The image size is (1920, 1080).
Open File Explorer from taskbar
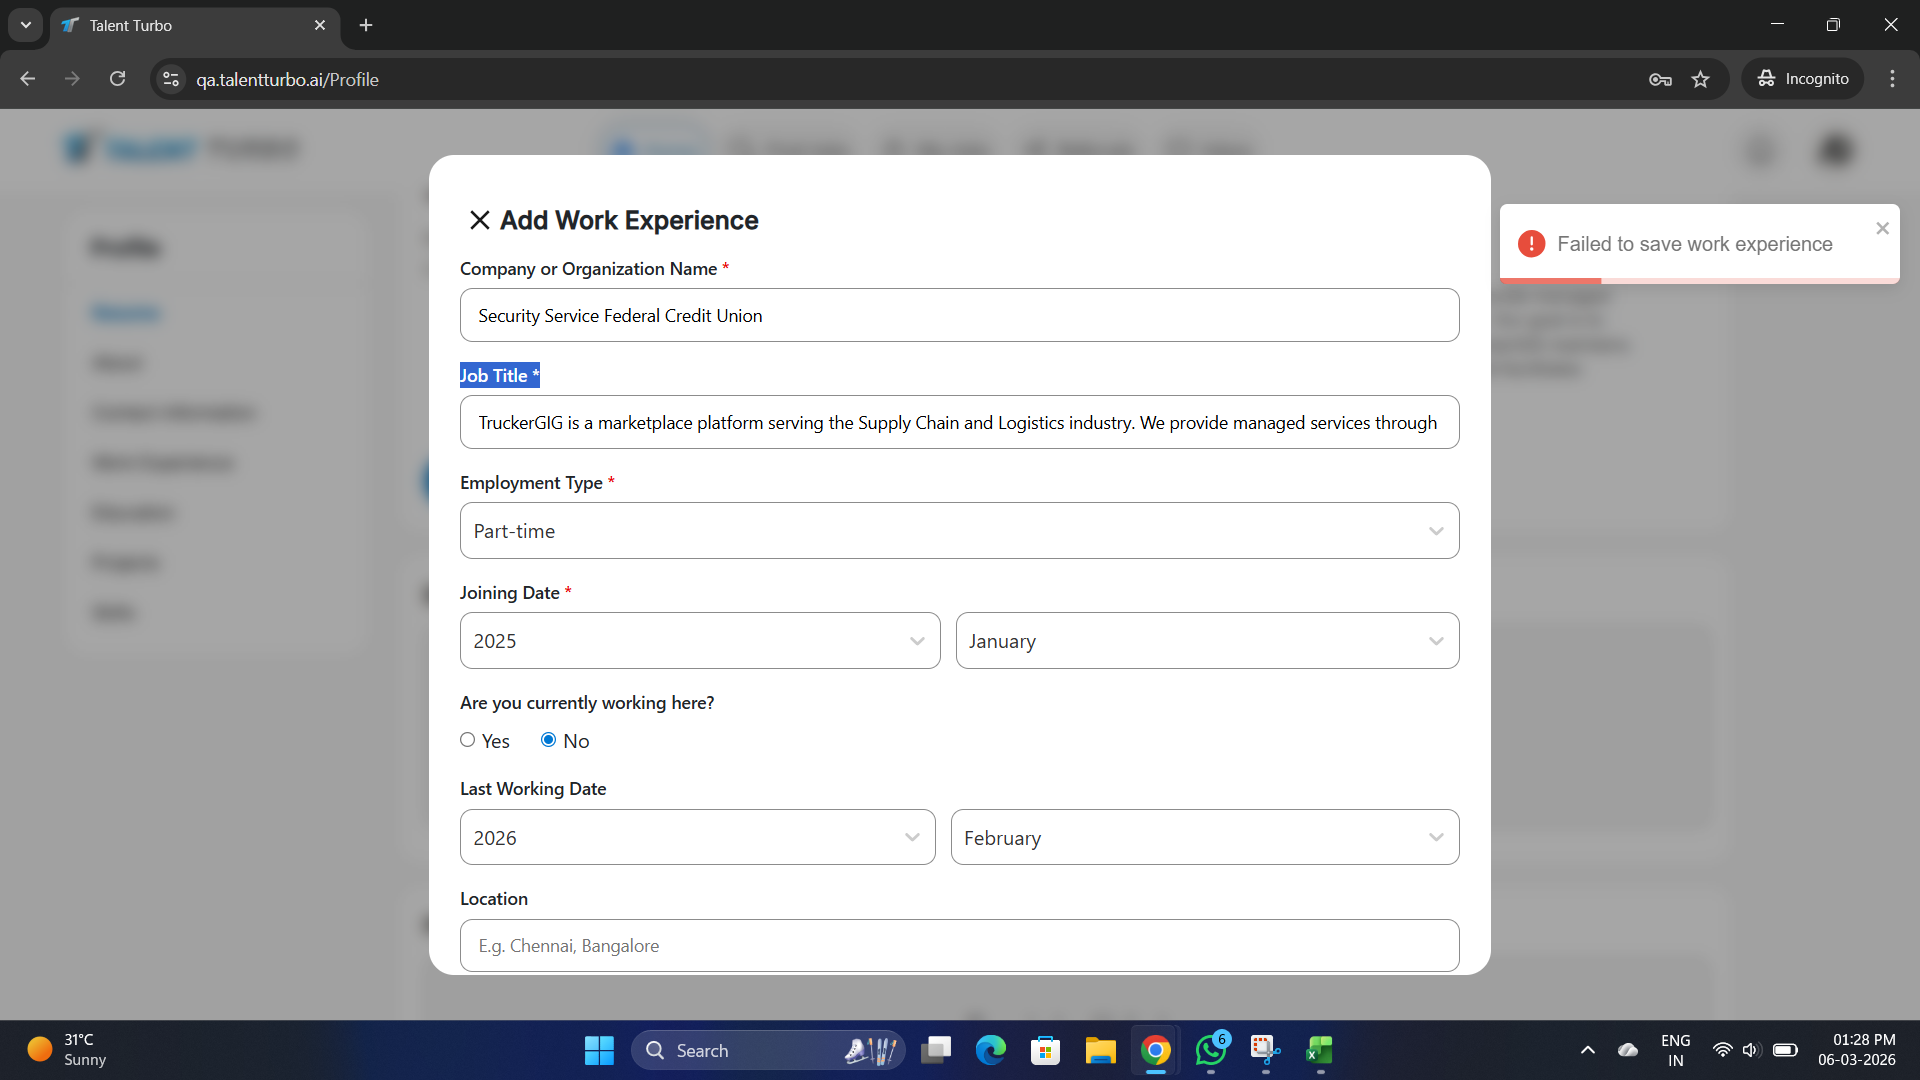1100,1050
